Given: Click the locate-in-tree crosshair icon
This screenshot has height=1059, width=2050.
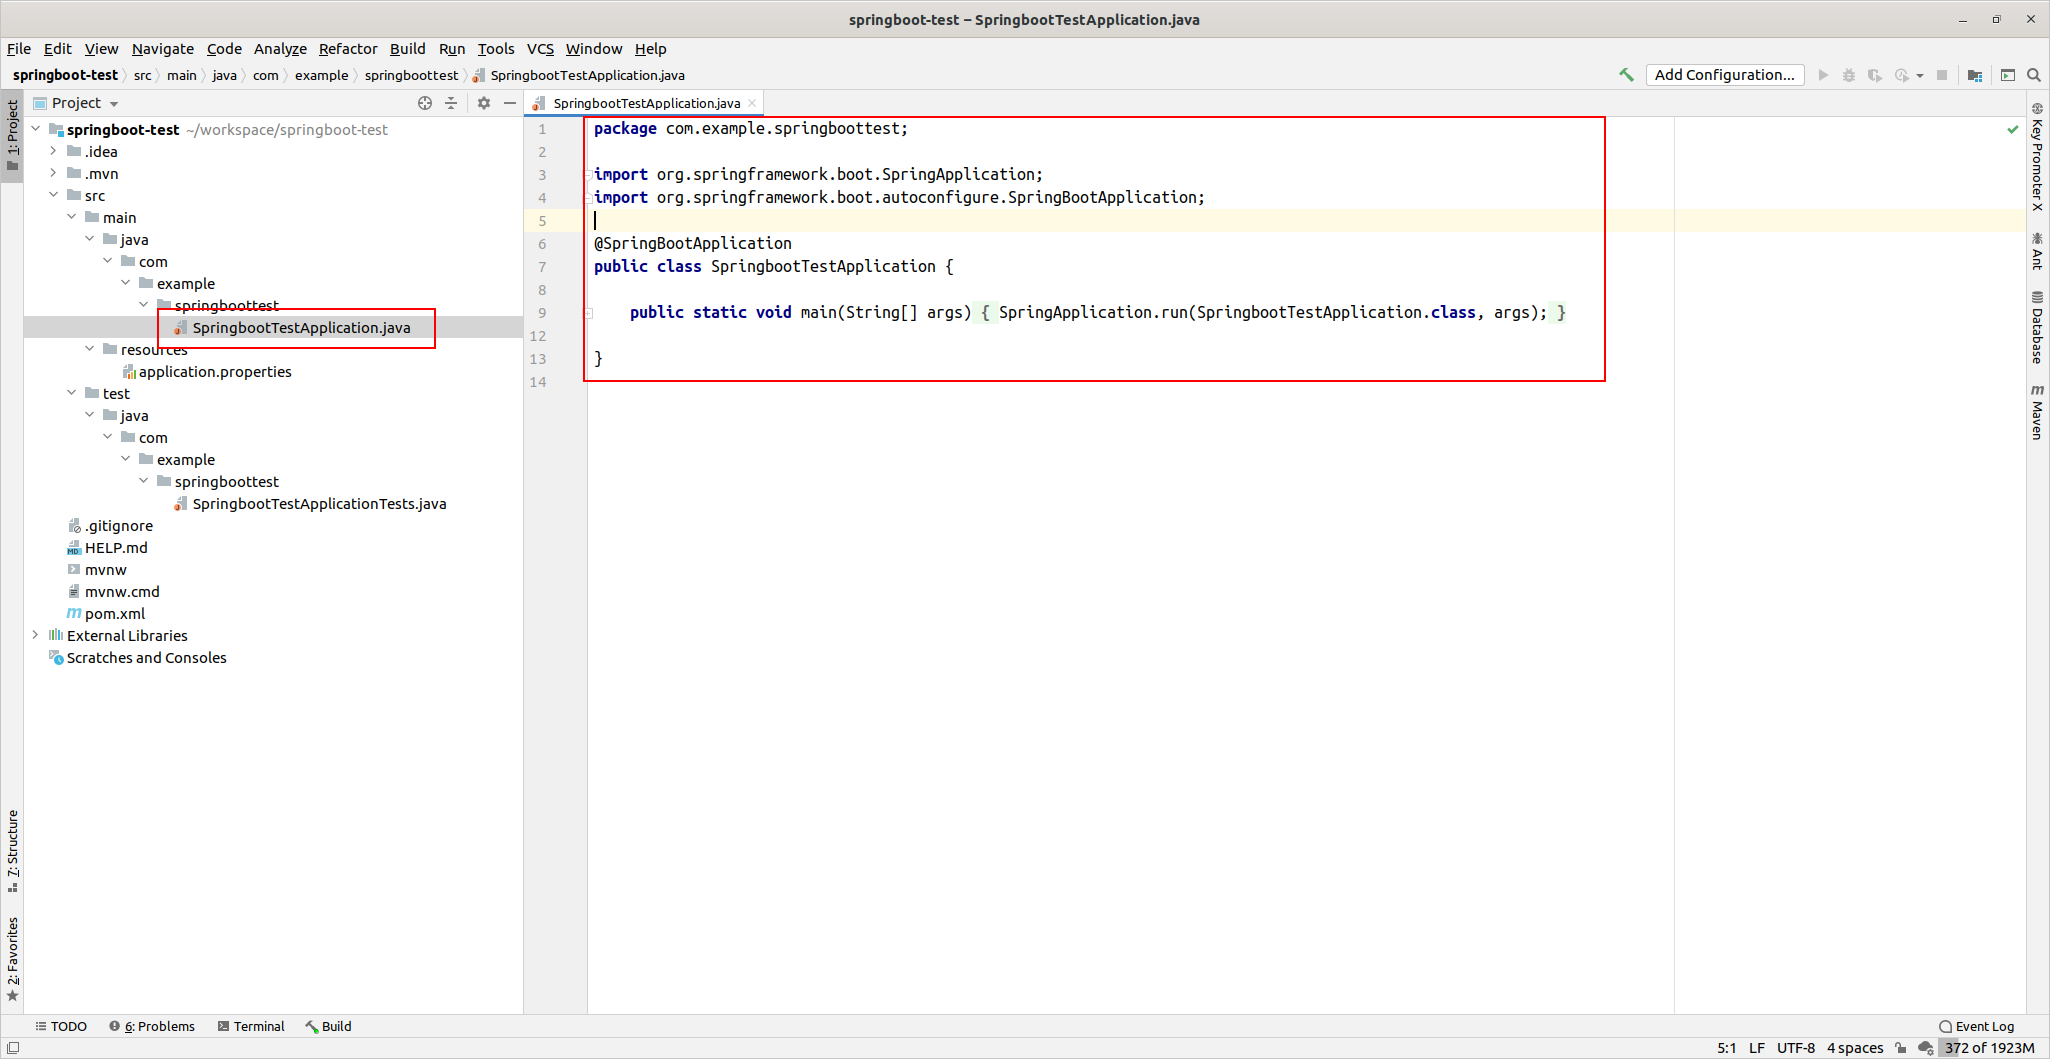Looking at the screenshot, I should coord(425,103).
